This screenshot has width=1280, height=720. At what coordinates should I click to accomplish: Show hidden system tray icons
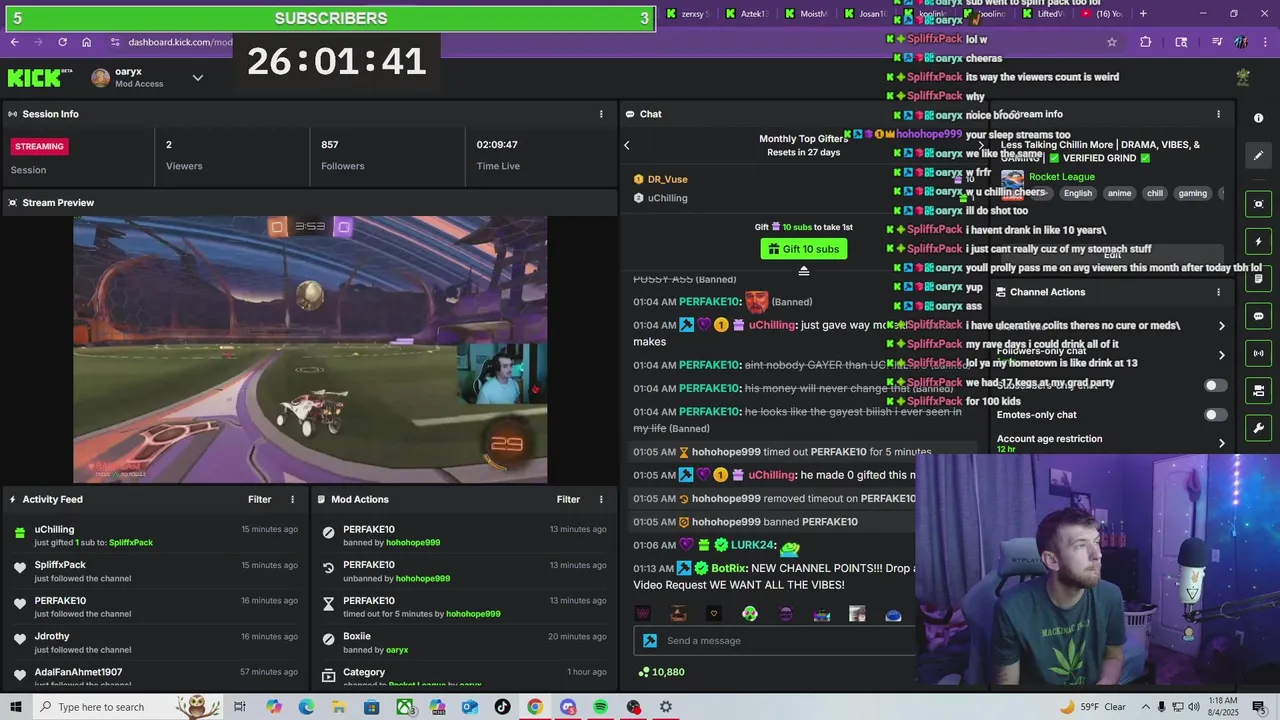[x=1146, y=707]
